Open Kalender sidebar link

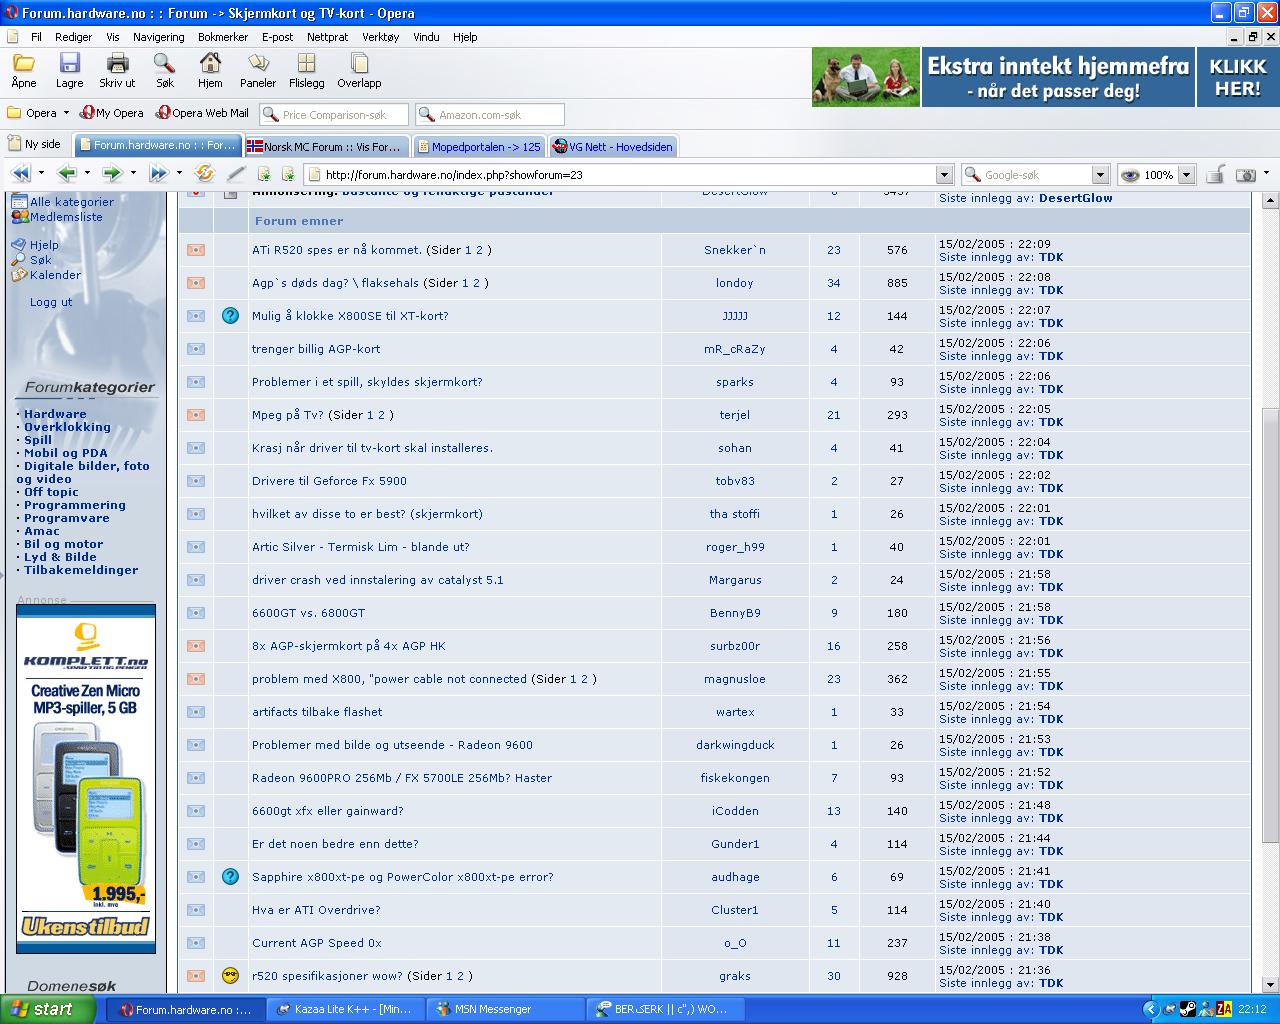[x=55, y=275]
